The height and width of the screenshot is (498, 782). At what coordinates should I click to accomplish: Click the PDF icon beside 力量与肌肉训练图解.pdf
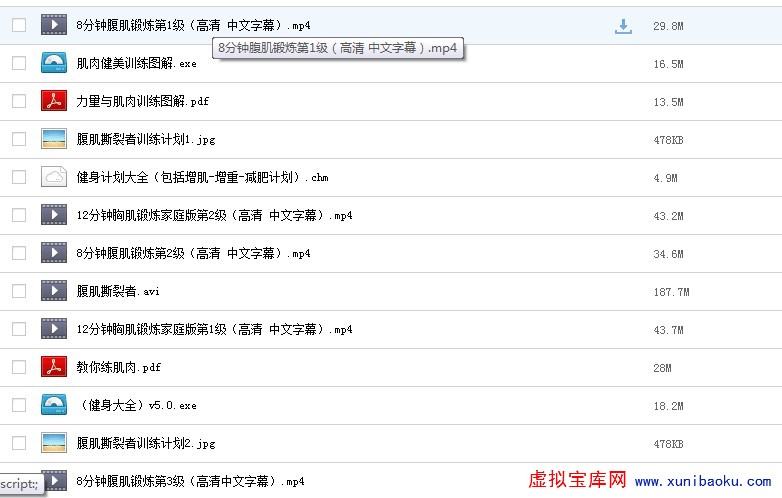pyautogui.click(x=53, y=101)
